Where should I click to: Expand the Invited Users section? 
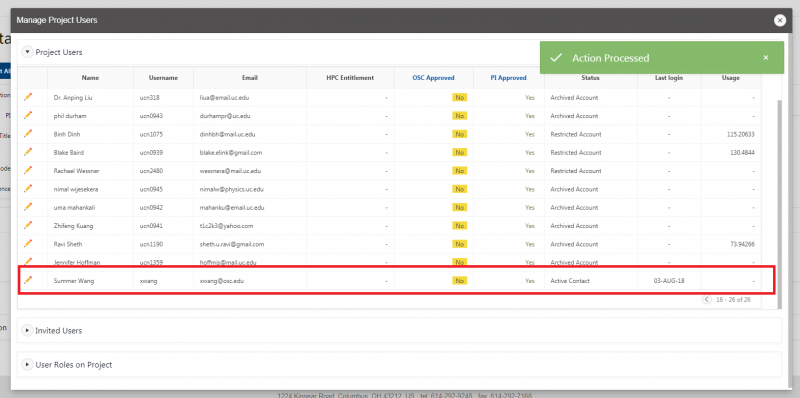tap(28, 331)
